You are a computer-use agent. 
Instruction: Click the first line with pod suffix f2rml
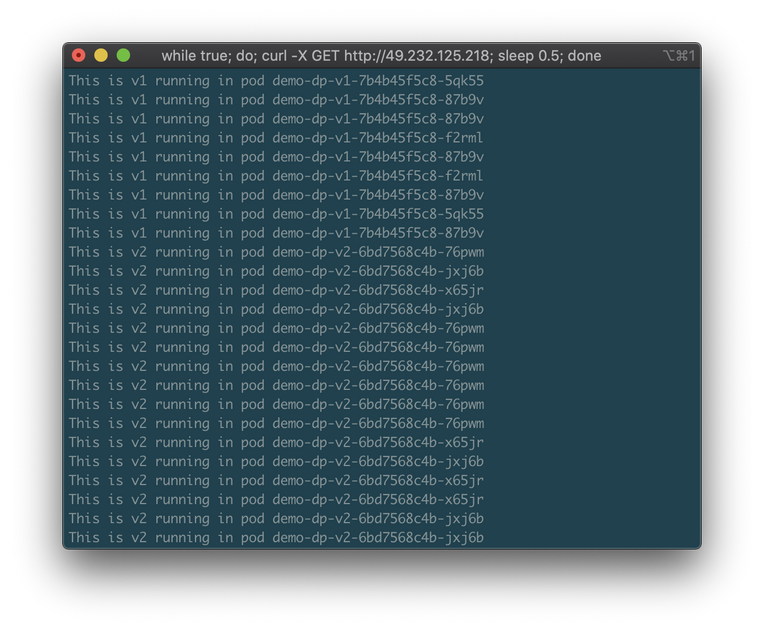click(275, 137)
